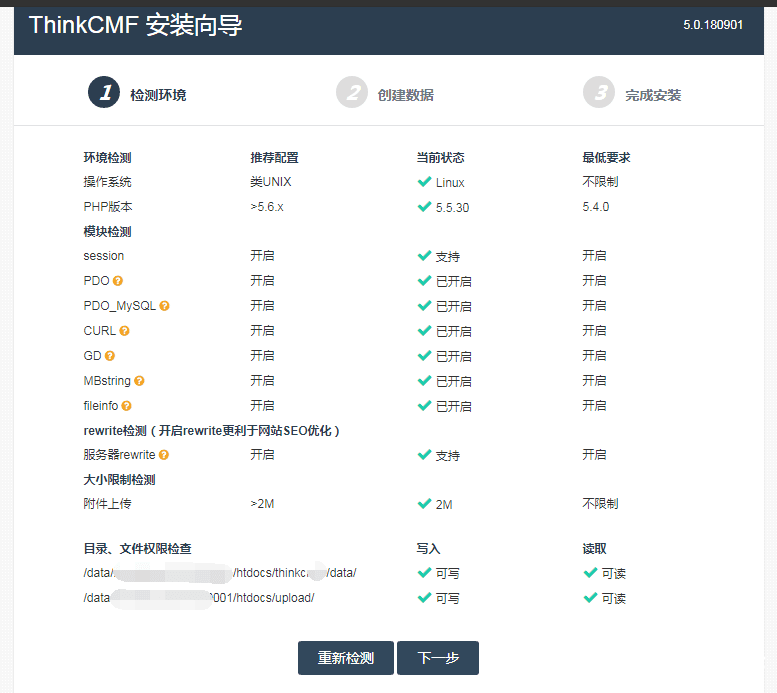
Task: Click the MBstring help question mark icon
Action: 139,381
